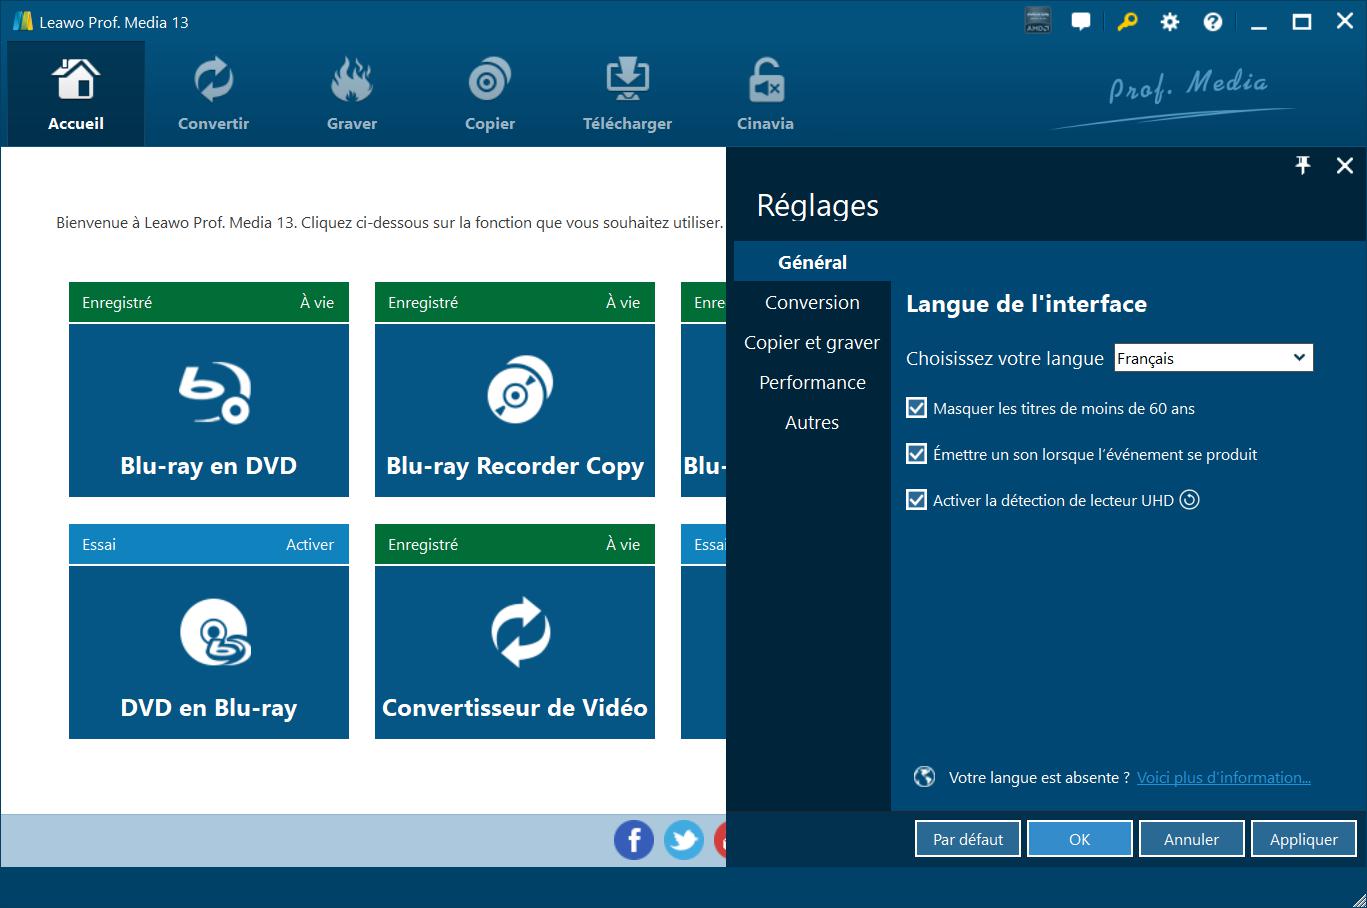This screenshot has width=1367, height=908.
Task: Open the Cinavia removal module
Action: pos(765,95)
